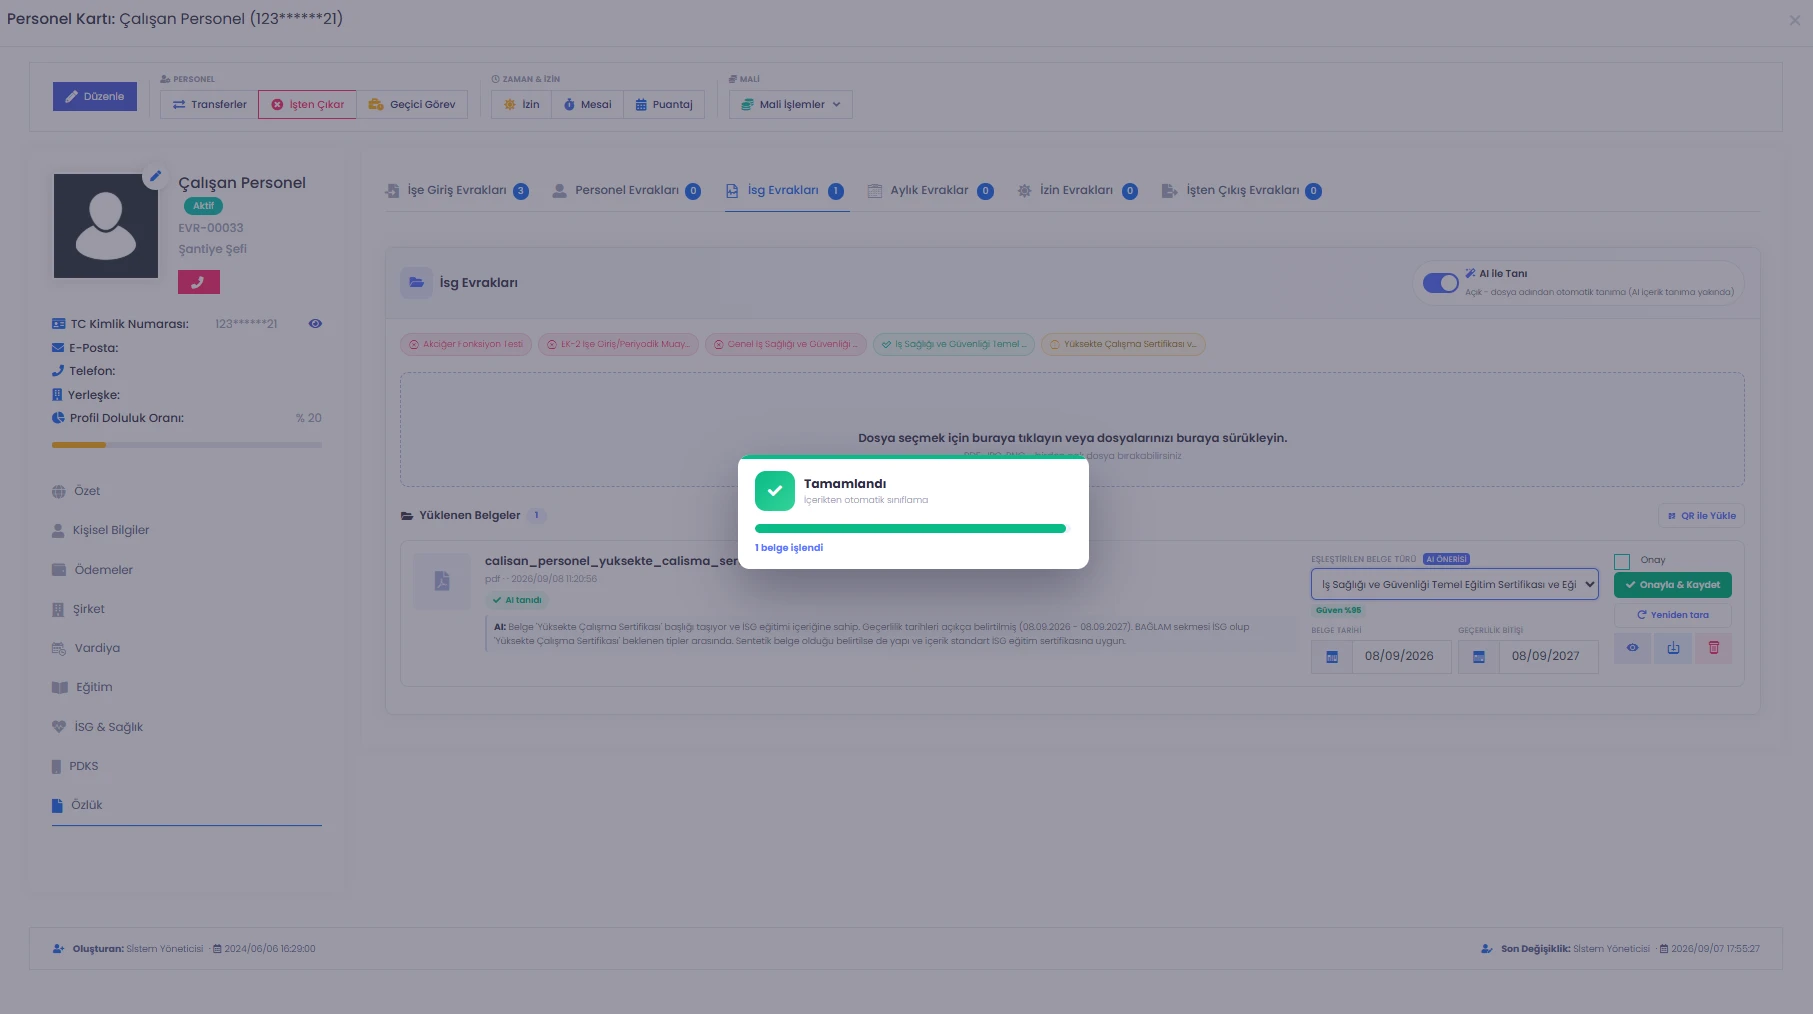The image size is (1813, 1014).
Task: Check the Onay checkbox
Action: click(x=1622, y=561)
